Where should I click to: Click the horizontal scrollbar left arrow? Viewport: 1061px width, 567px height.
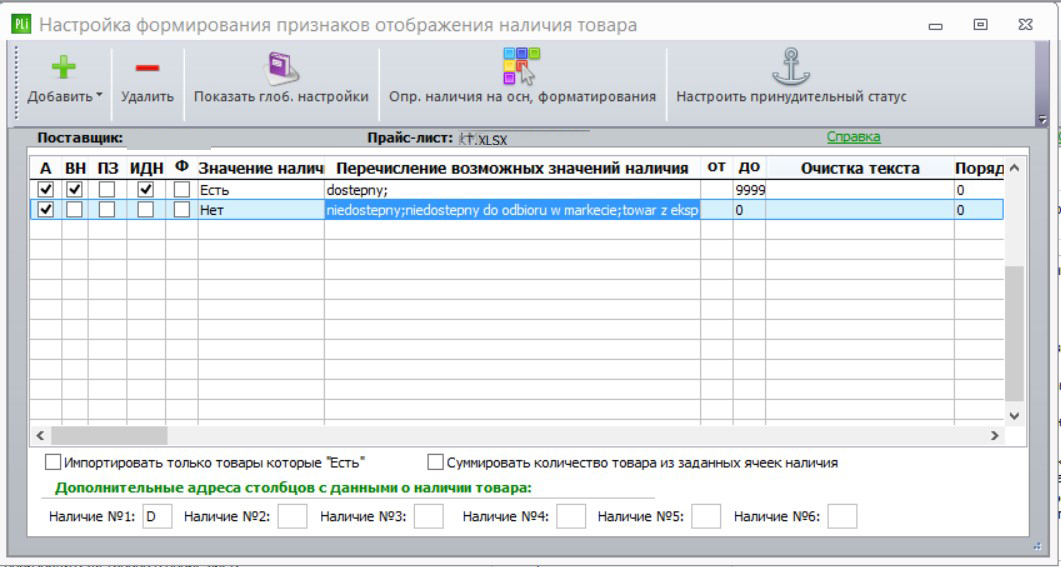click(x=40, y=436)
